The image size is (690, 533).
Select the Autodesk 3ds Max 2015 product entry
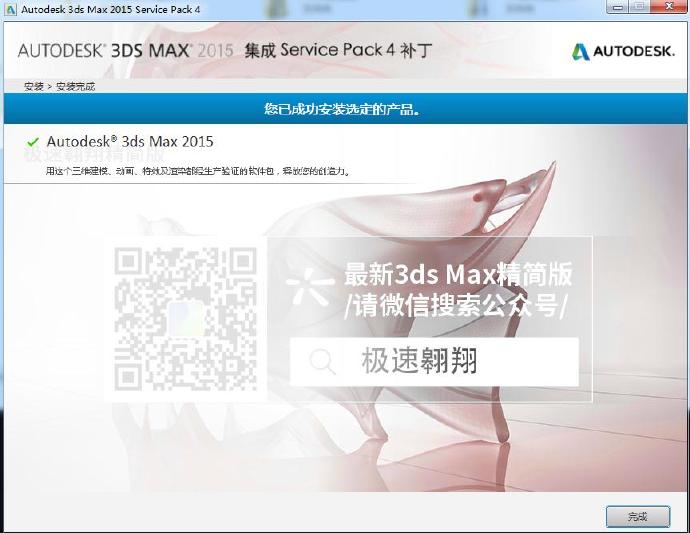click(130, 142)
